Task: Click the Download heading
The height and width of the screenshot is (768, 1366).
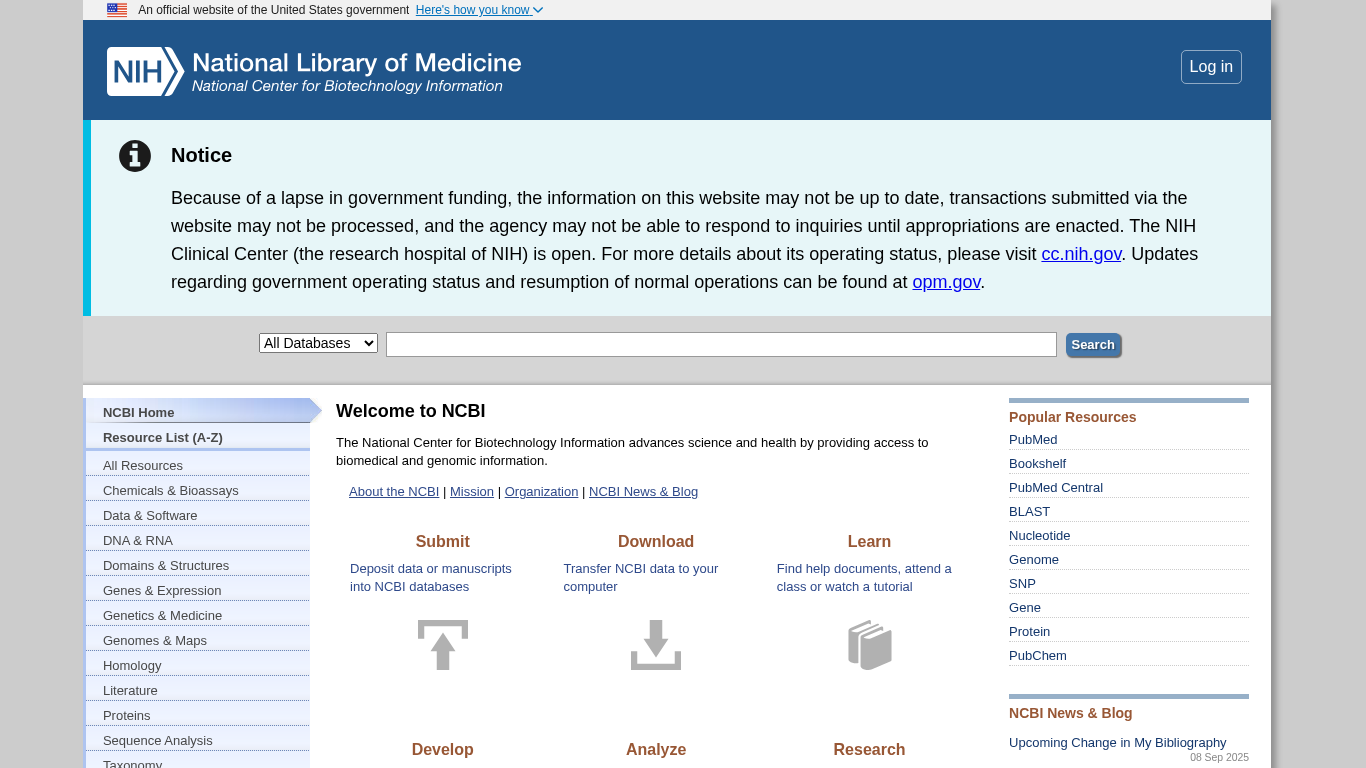Action: 656,541
